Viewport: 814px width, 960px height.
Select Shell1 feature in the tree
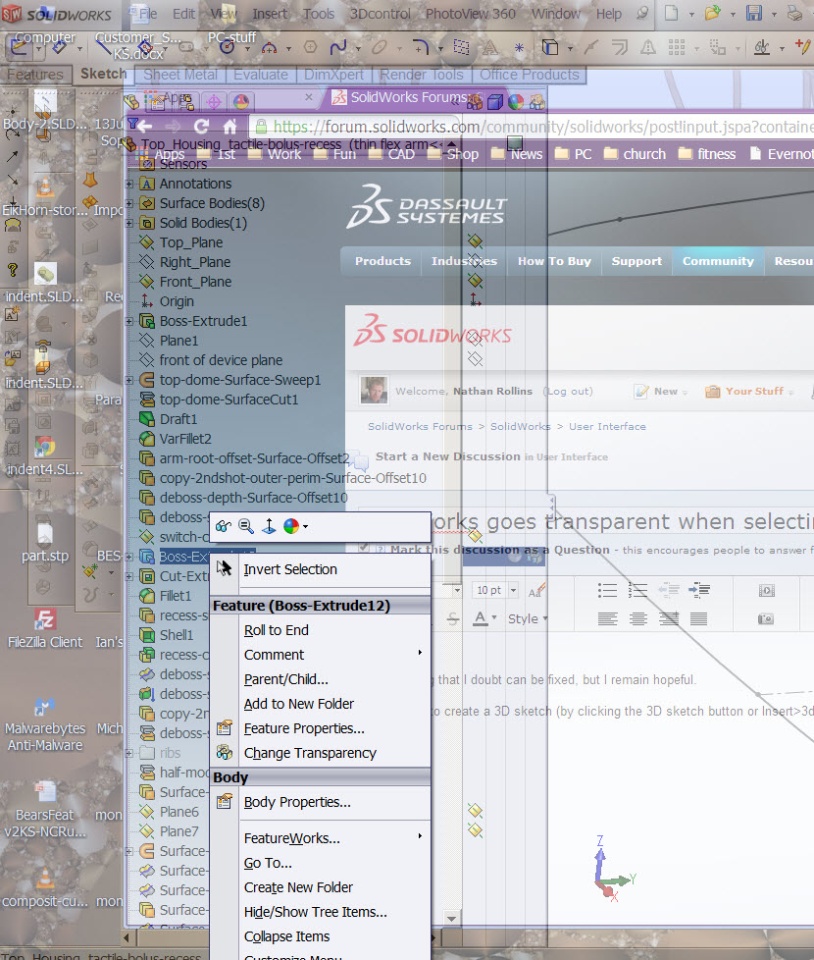(x=176, y=635)
